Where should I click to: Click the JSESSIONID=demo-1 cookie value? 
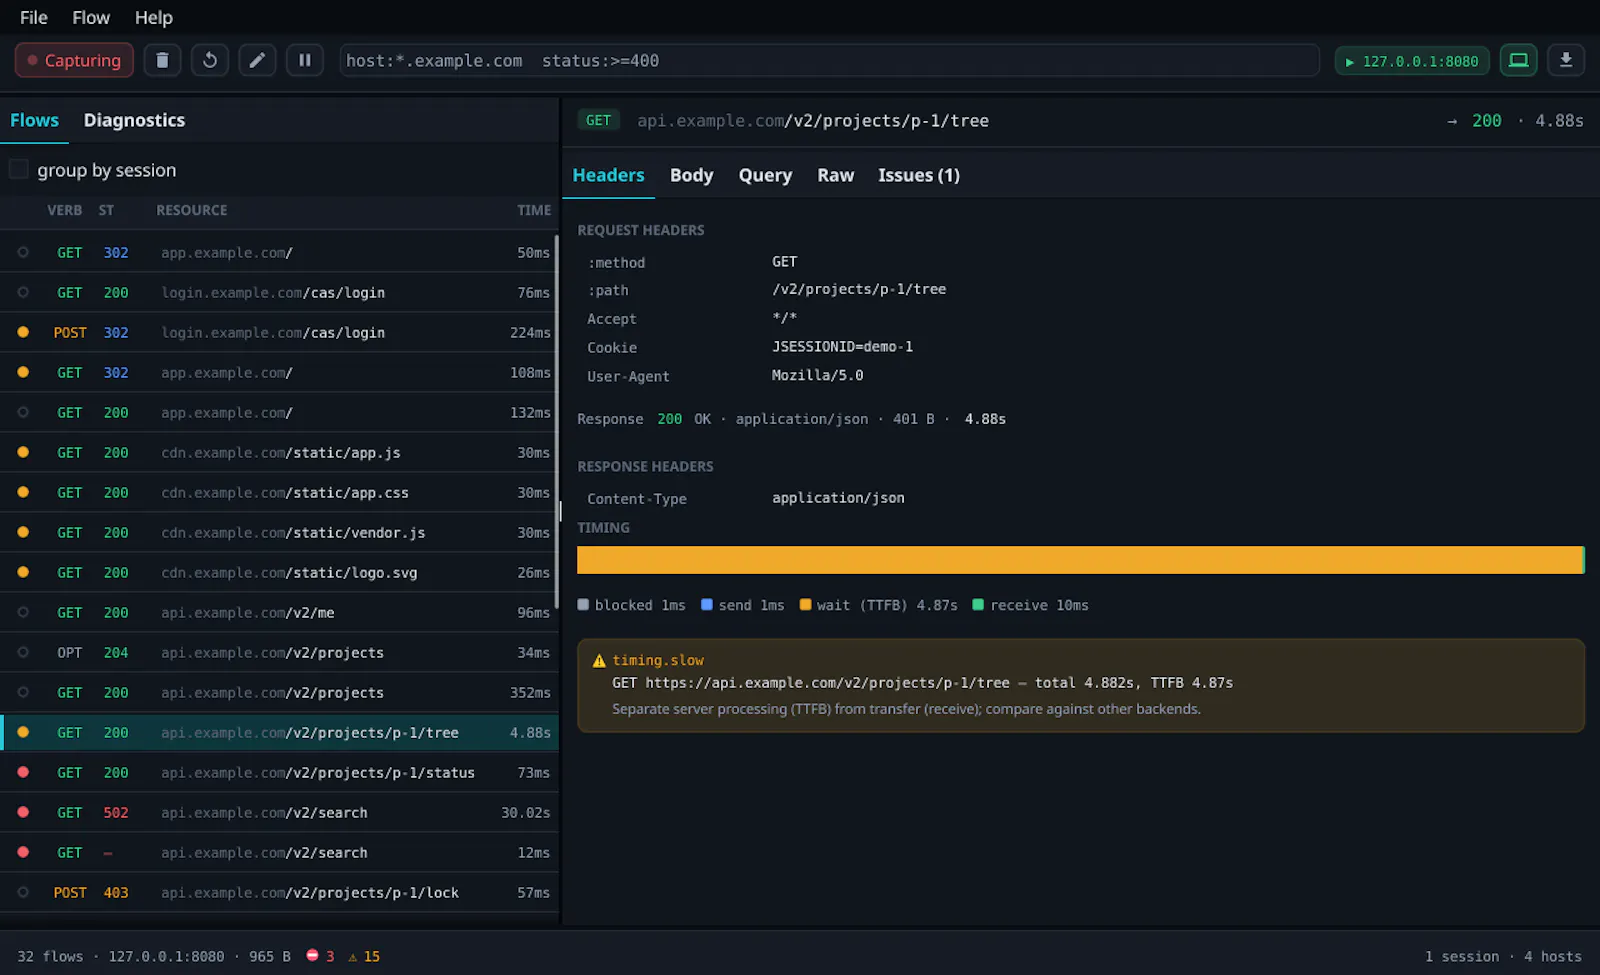pyautogui.click(x=842, y=346)
